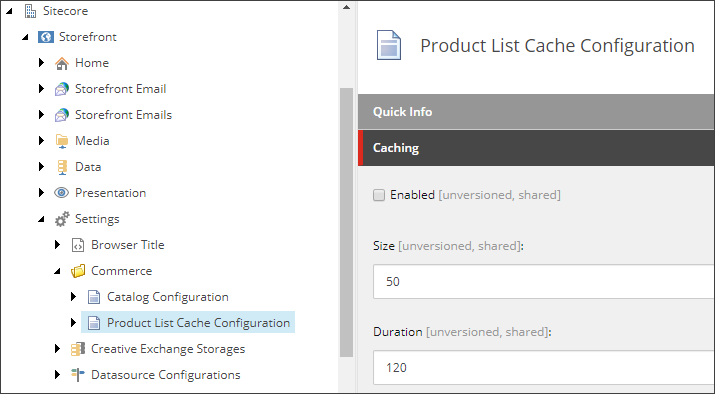Select the Storefront tree item label

pos(88,37)
